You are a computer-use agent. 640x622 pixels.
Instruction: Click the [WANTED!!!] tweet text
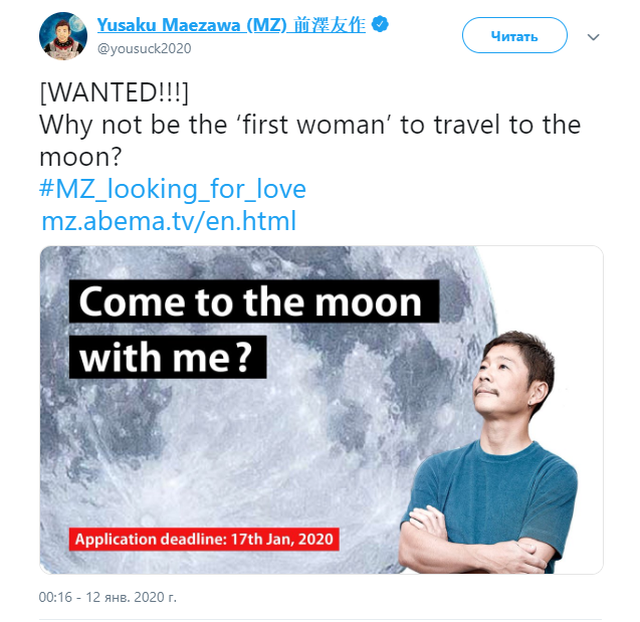[114, 93]
